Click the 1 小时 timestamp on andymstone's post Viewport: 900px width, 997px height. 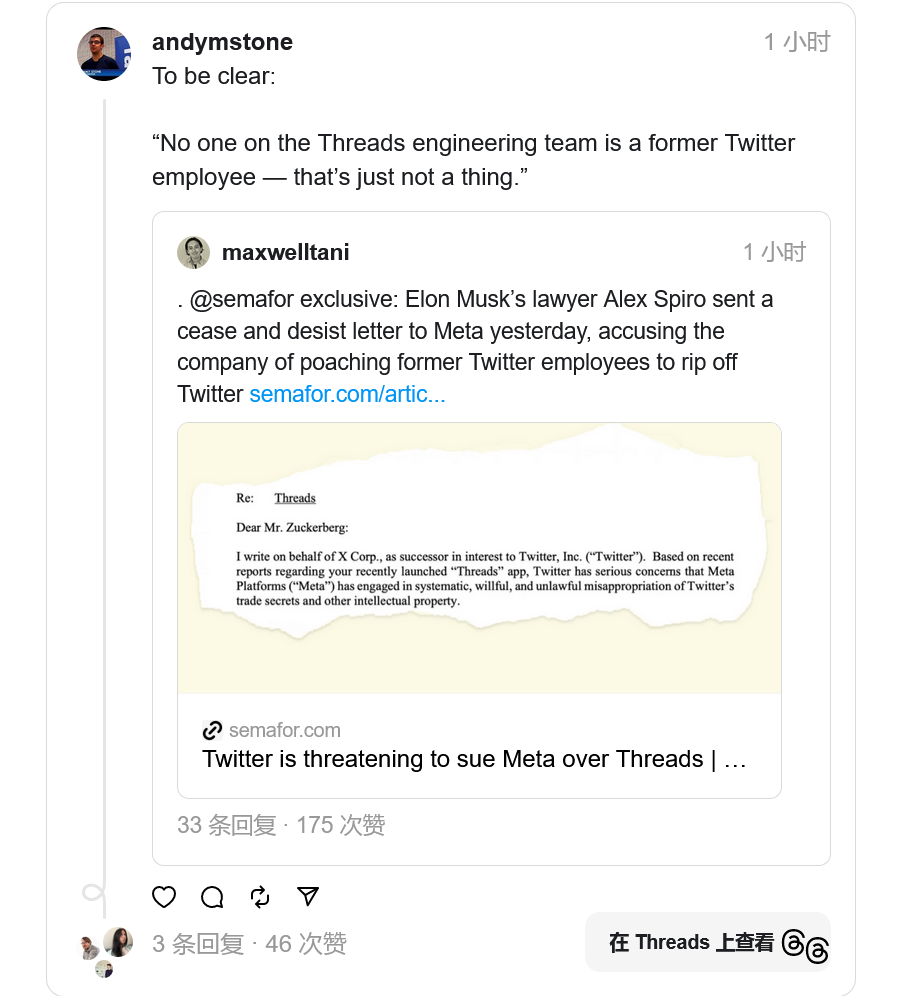(796, 42)
